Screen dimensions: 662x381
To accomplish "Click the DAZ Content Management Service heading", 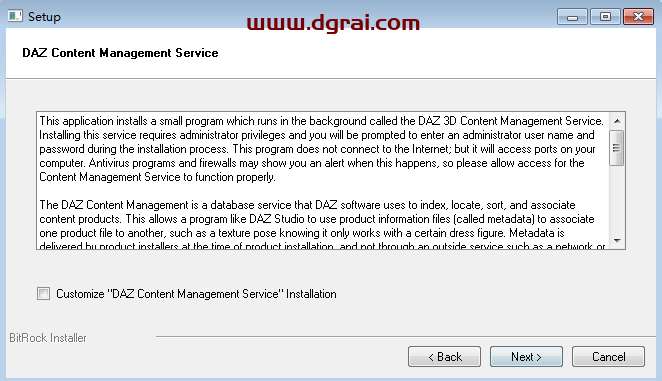I will [x=120, y=53].
